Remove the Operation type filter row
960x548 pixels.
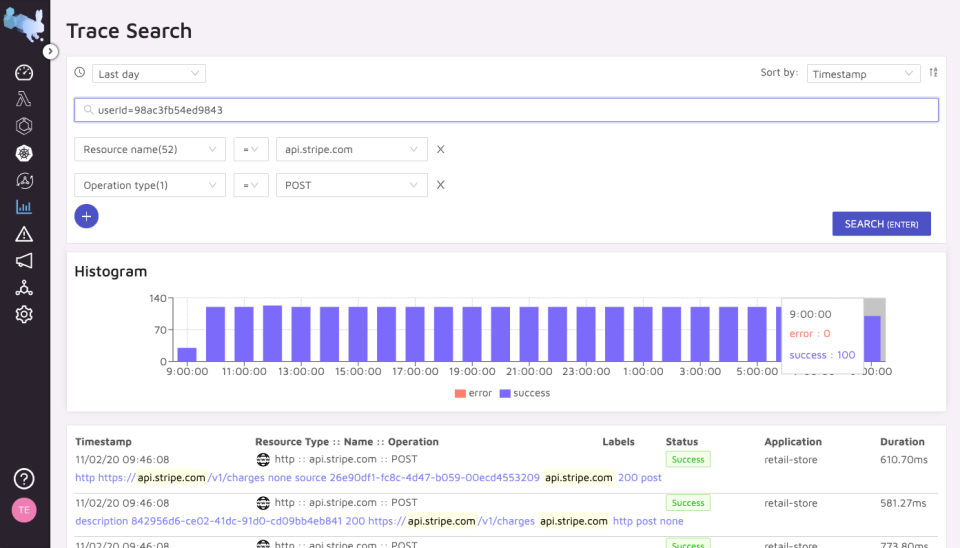point(440,185)
